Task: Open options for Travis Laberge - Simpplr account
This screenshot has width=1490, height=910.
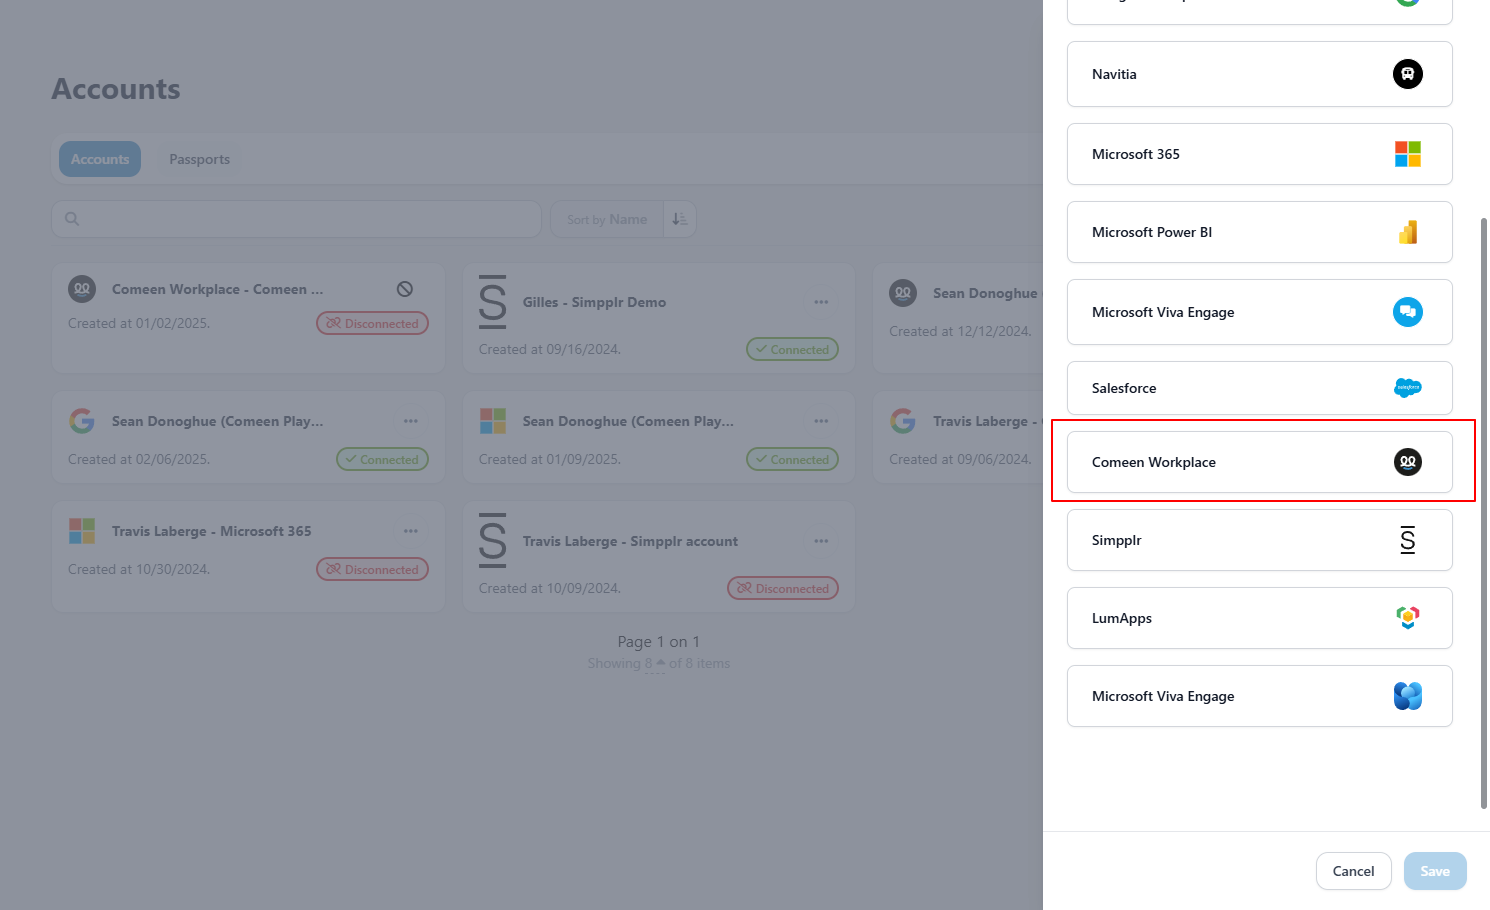Action: pos(821,541)
